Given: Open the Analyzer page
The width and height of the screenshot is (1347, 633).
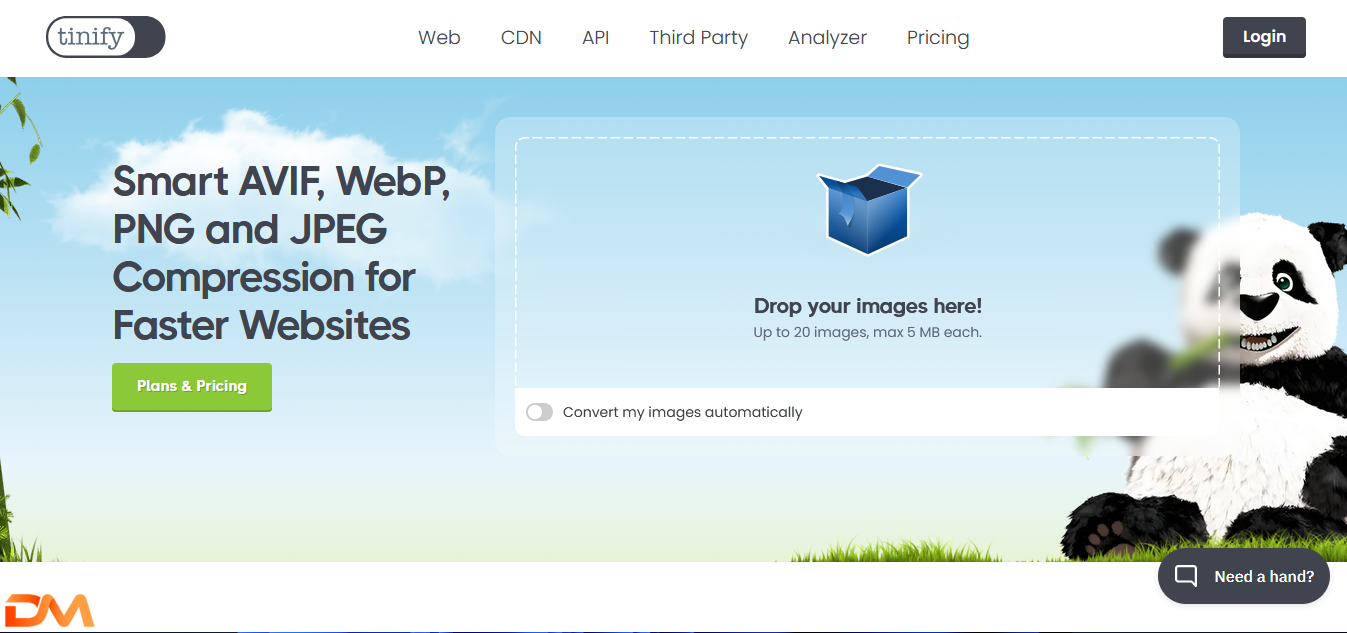Looking at the screenshot, I should tap(827, 38).
